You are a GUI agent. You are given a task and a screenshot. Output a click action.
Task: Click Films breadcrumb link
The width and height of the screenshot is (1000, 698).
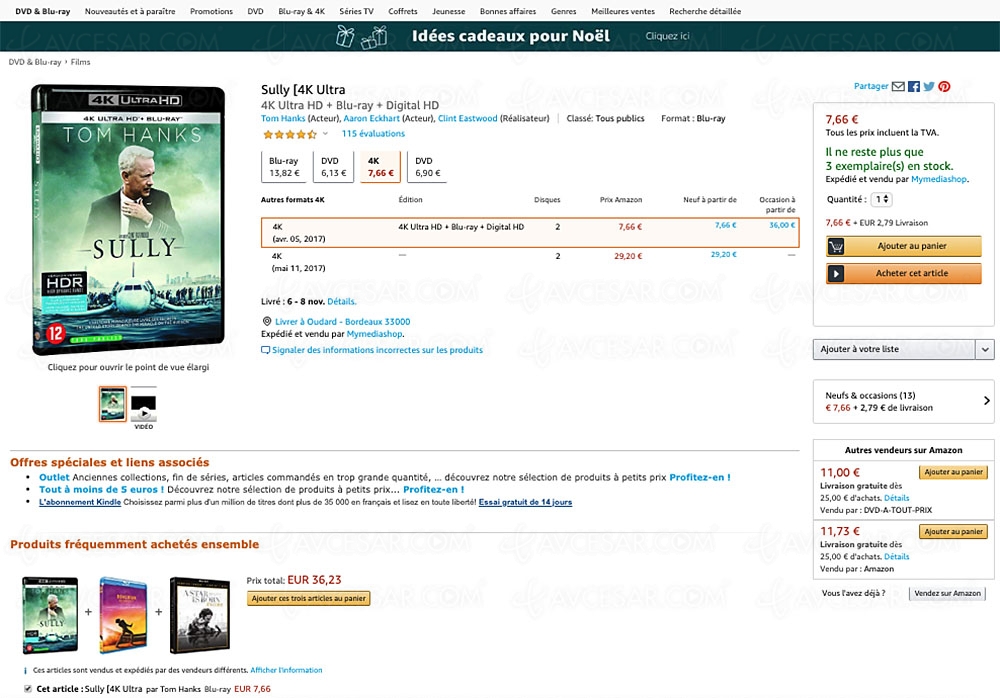pos(80,63)
